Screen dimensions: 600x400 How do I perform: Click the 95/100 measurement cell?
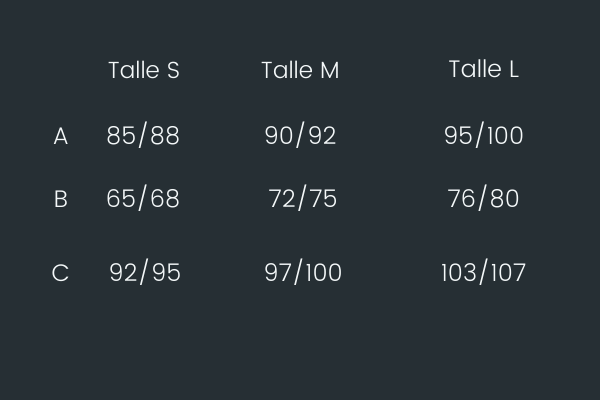coord(483,135)
